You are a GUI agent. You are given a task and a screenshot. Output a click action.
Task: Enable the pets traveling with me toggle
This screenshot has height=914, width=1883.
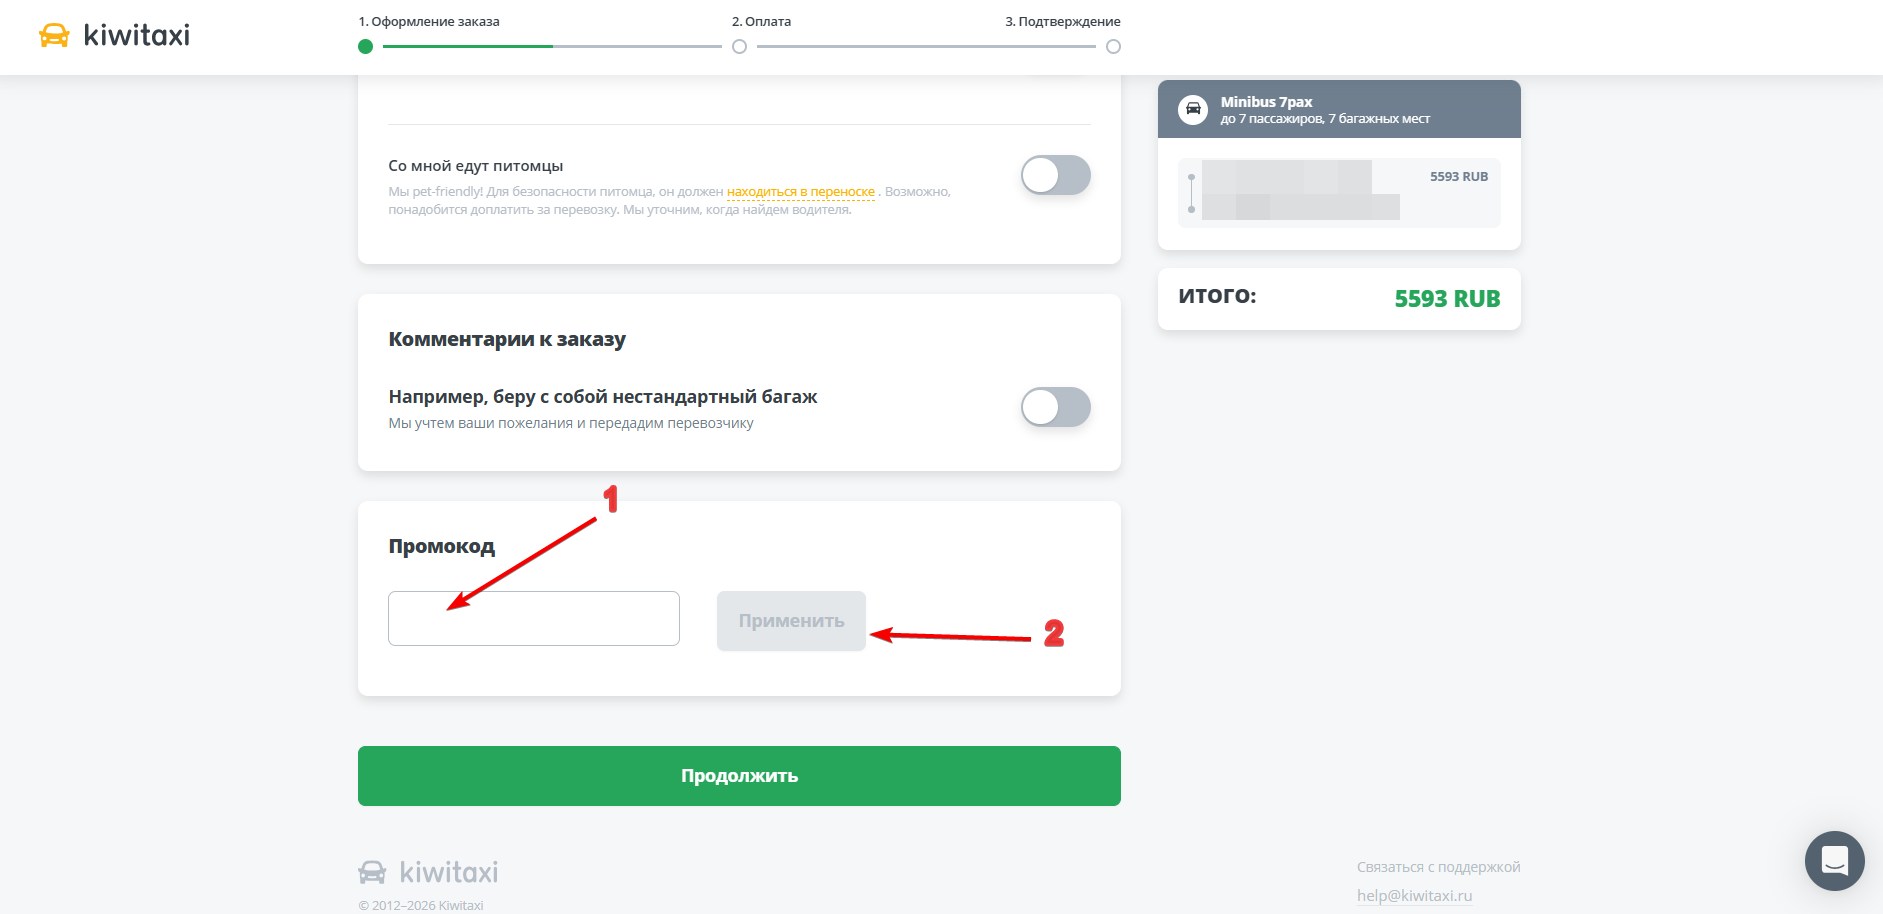pyautogui.click(x=1055, y=175)
